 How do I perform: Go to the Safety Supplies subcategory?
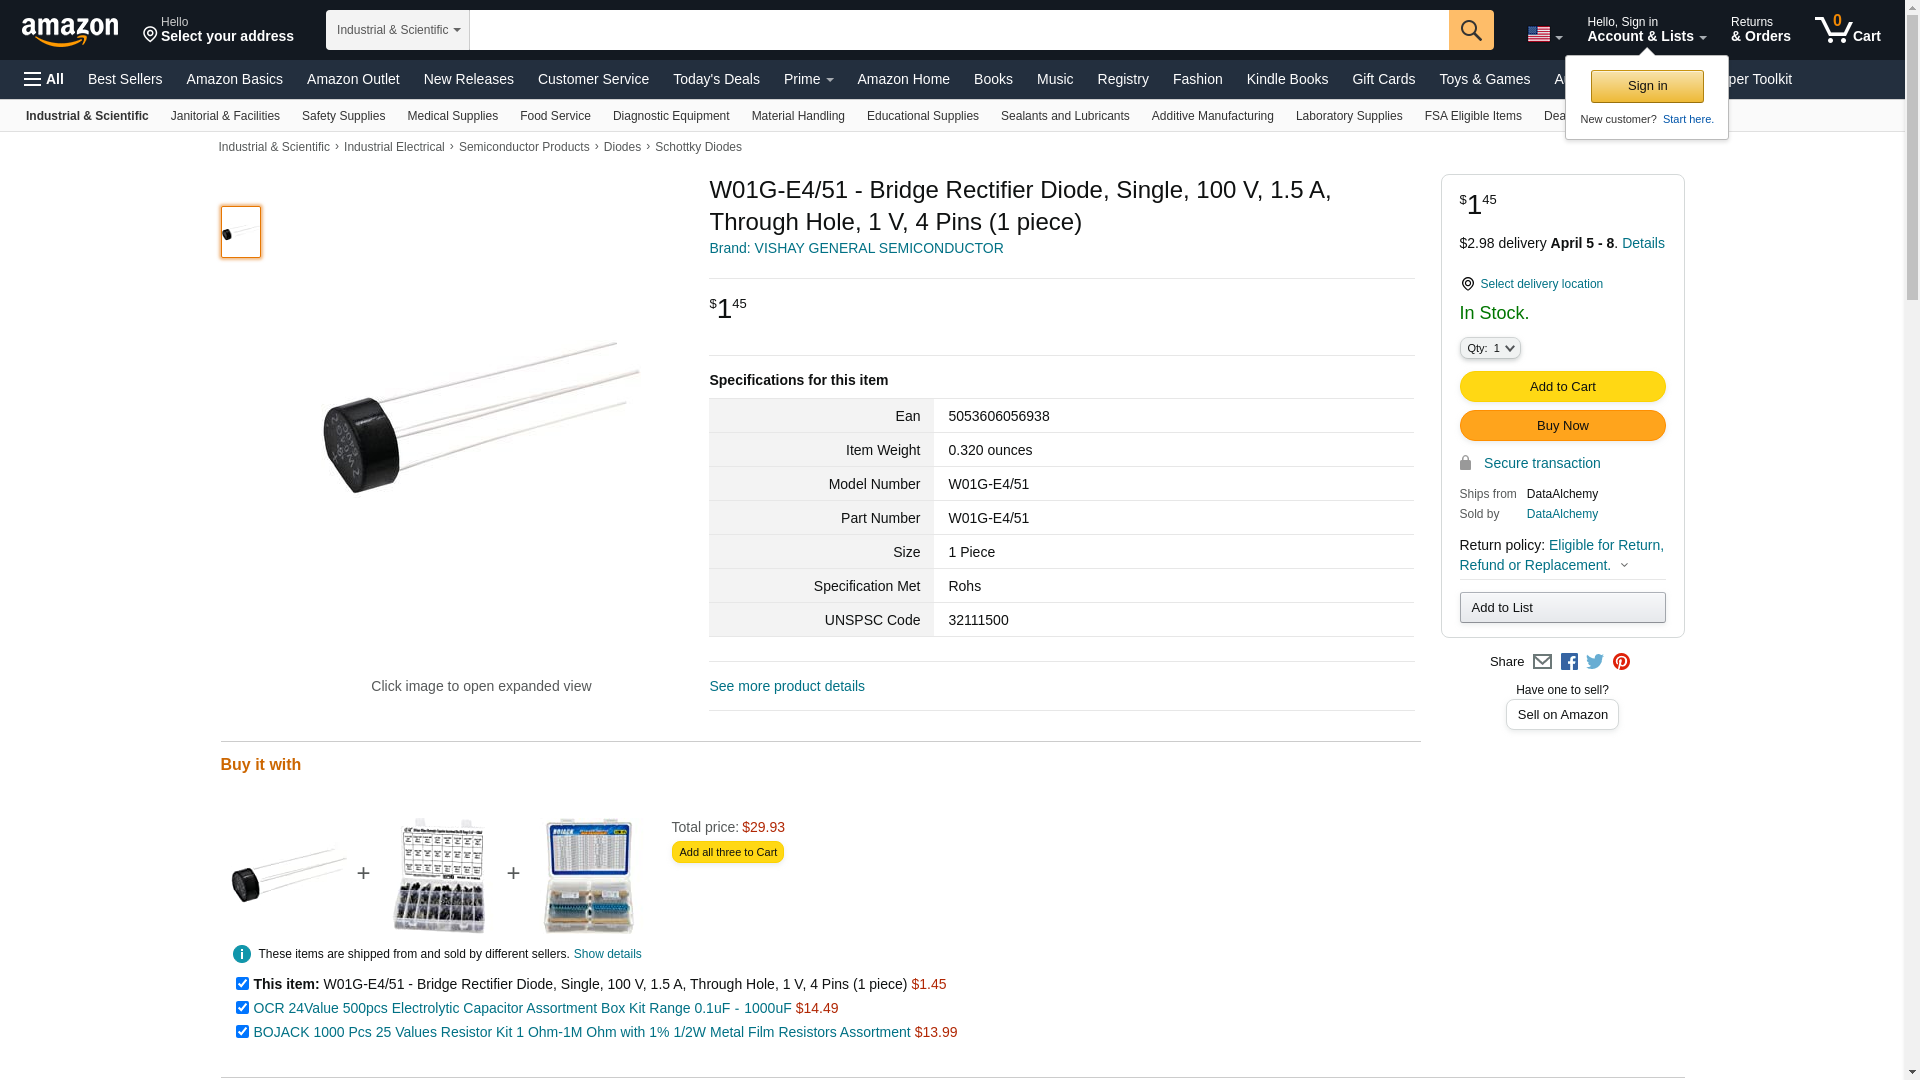coord(343,116)
